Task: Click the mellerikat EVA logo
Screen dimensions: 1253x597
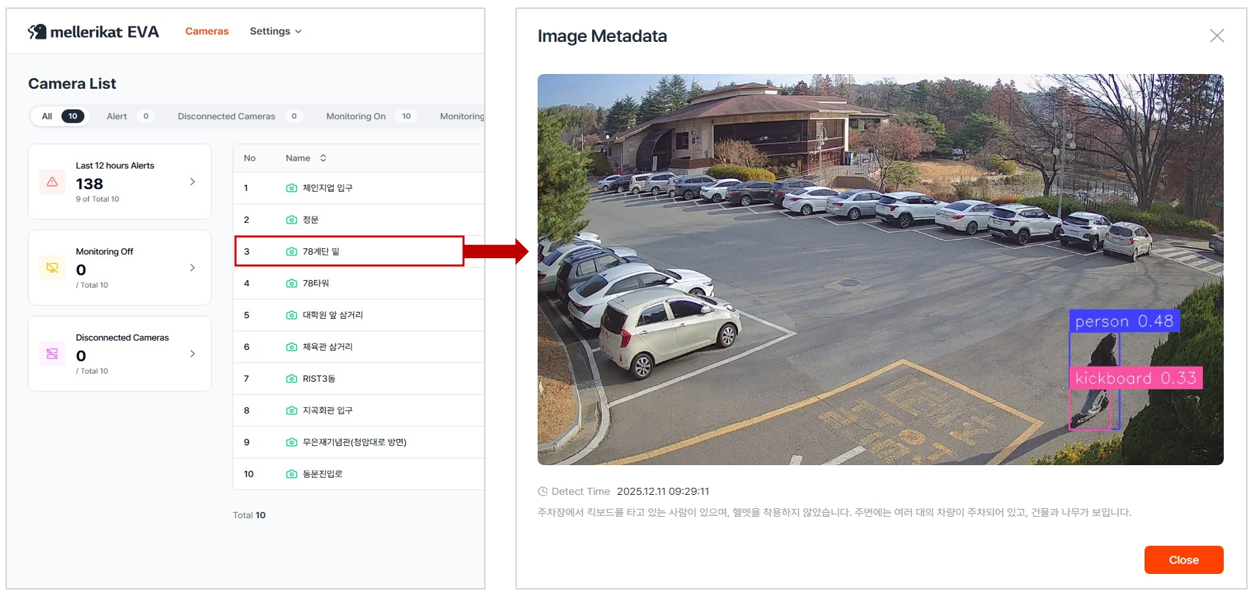Action: click(93, 32)
